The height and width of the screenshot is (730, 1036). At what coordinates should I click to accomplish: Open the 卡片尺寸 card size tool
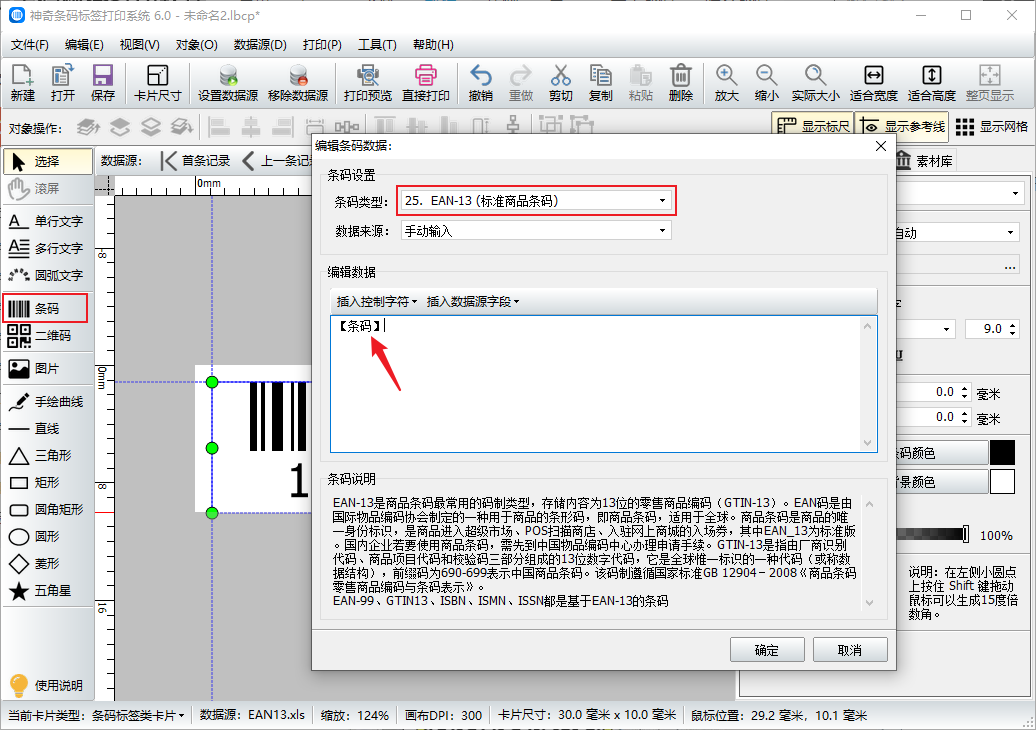click(x=157, y=83)
